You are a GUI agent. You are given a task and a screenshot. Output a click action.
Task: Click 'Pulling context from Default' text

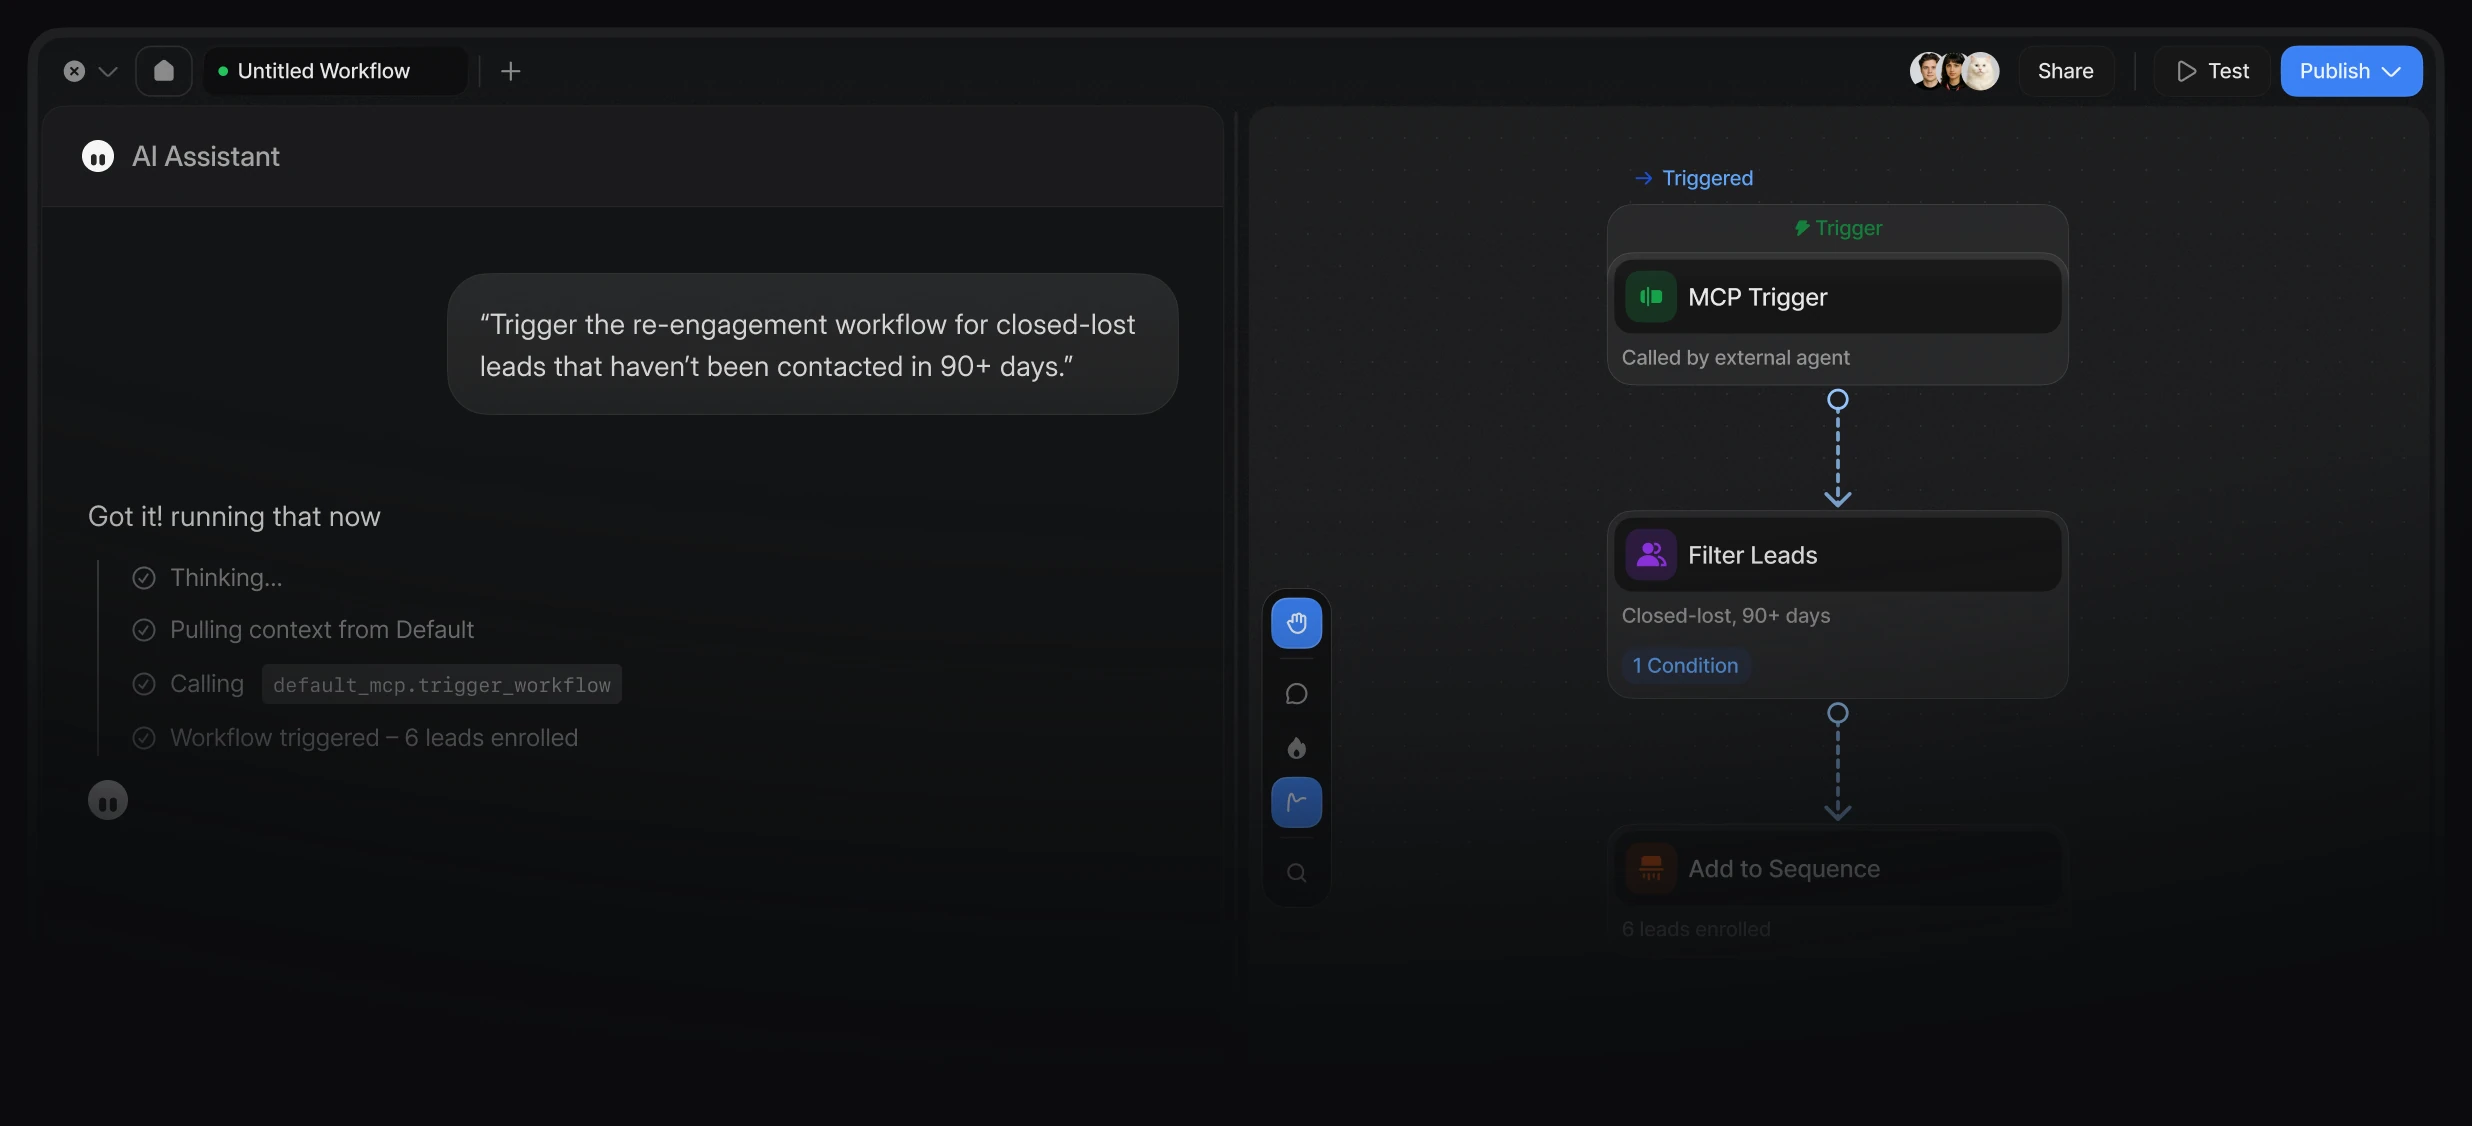[x=322, y=630]
